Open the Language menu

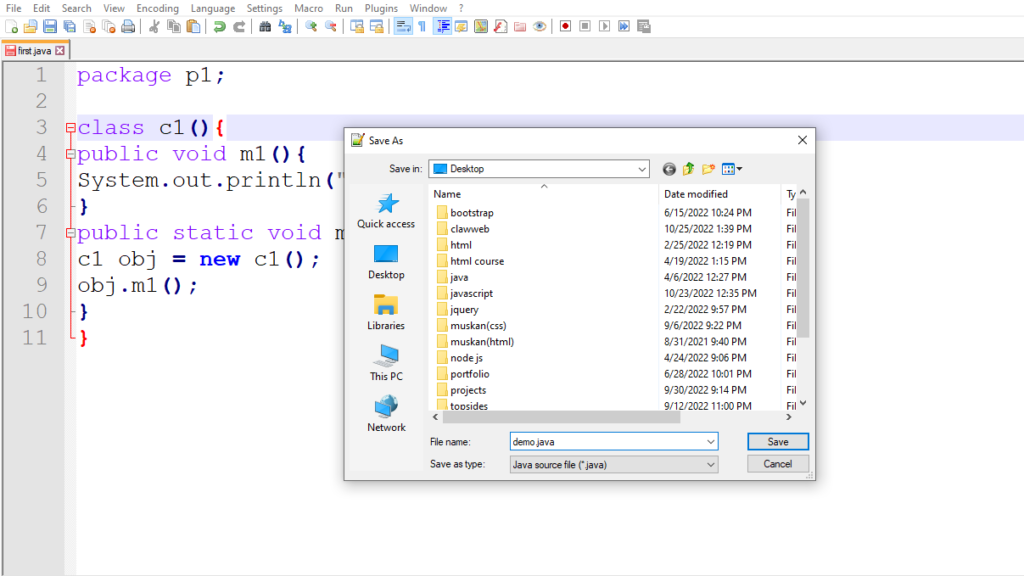pyautogui.click(x=213, y=8)
